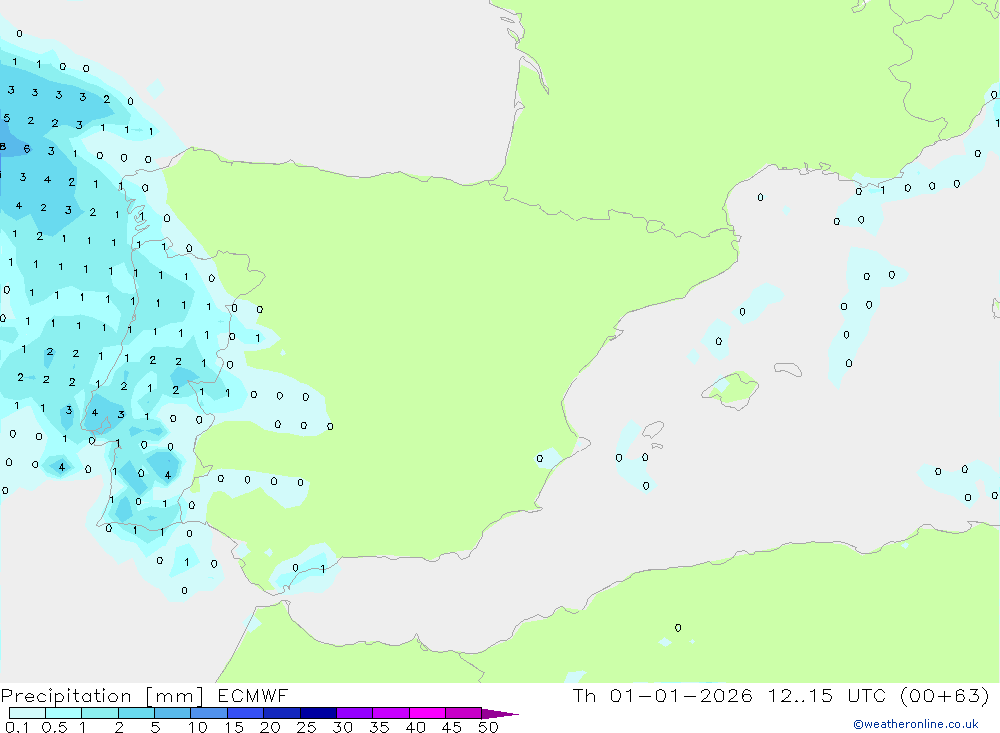Click the legend label '50'

[x=488, y=727]
